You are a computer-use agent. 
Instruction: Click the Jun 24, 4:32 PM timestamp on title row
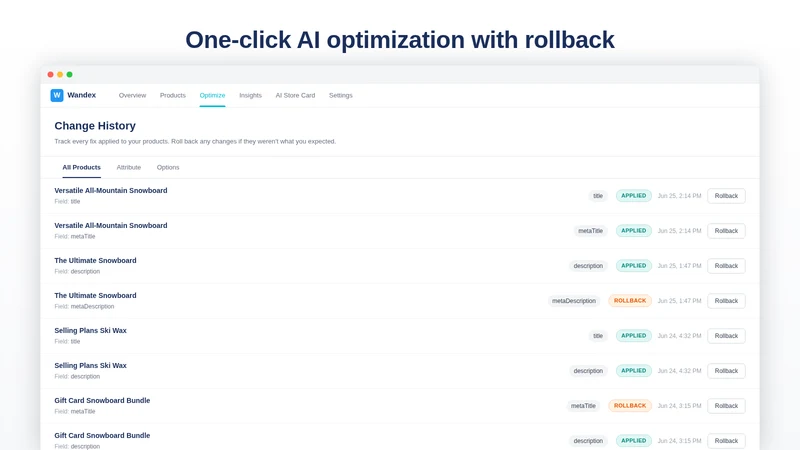pyautogui.click(x=679, y=336)
